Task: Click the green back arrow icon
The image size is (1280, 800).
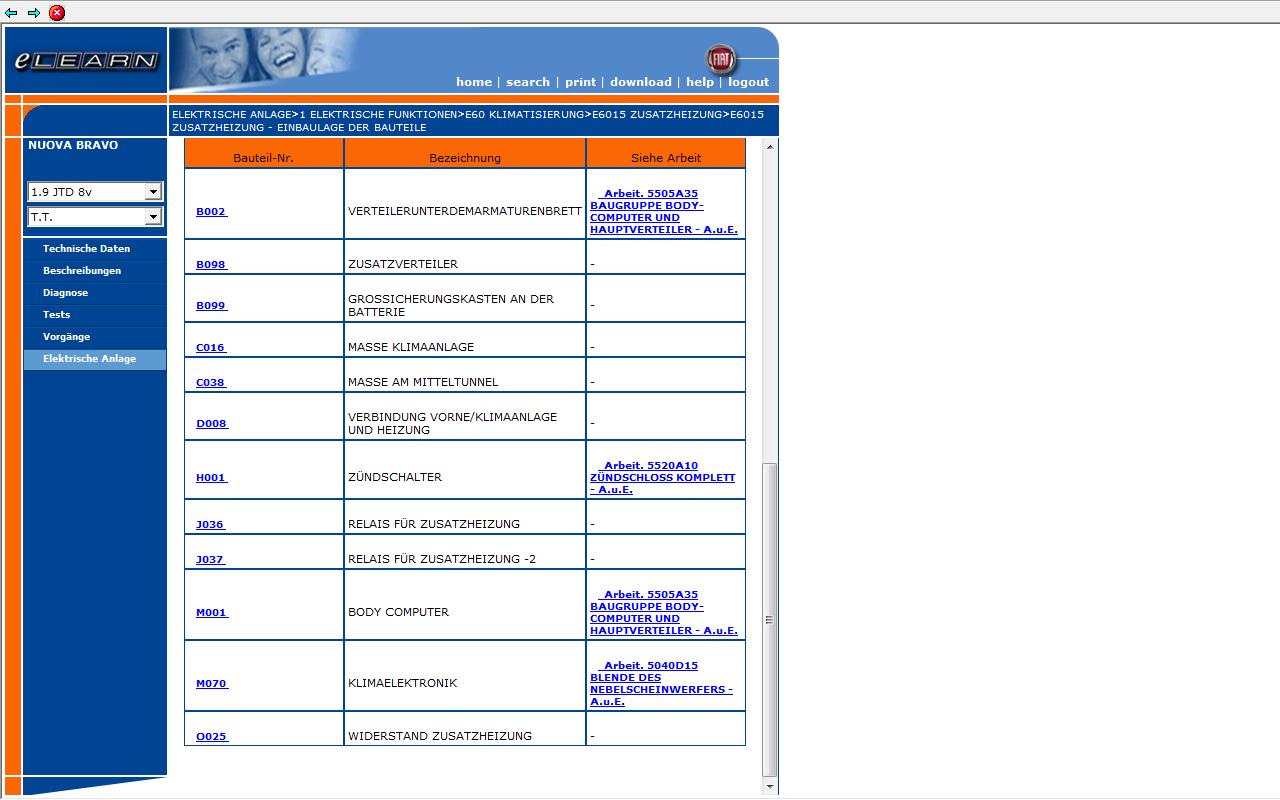Action: (11, 13)
